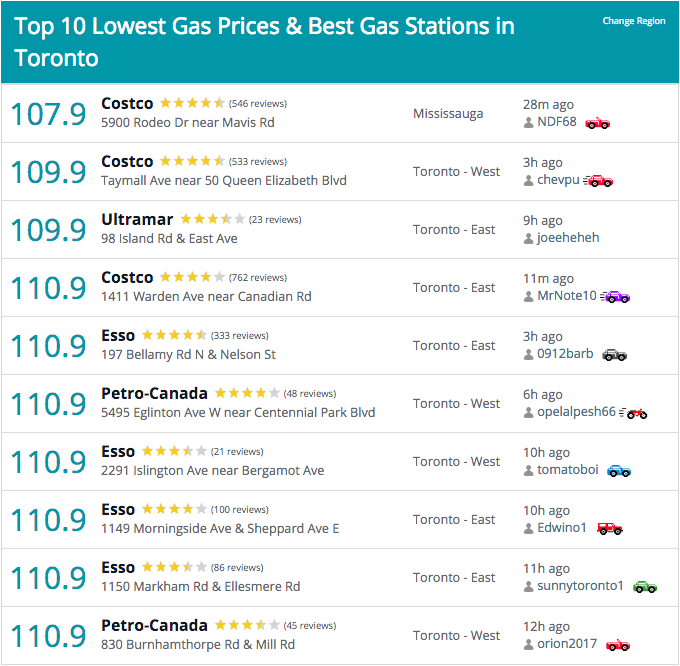Click the red convertible icon beside NDF68
The height and width of the screenshot is (666, 680).
point(598,124)
